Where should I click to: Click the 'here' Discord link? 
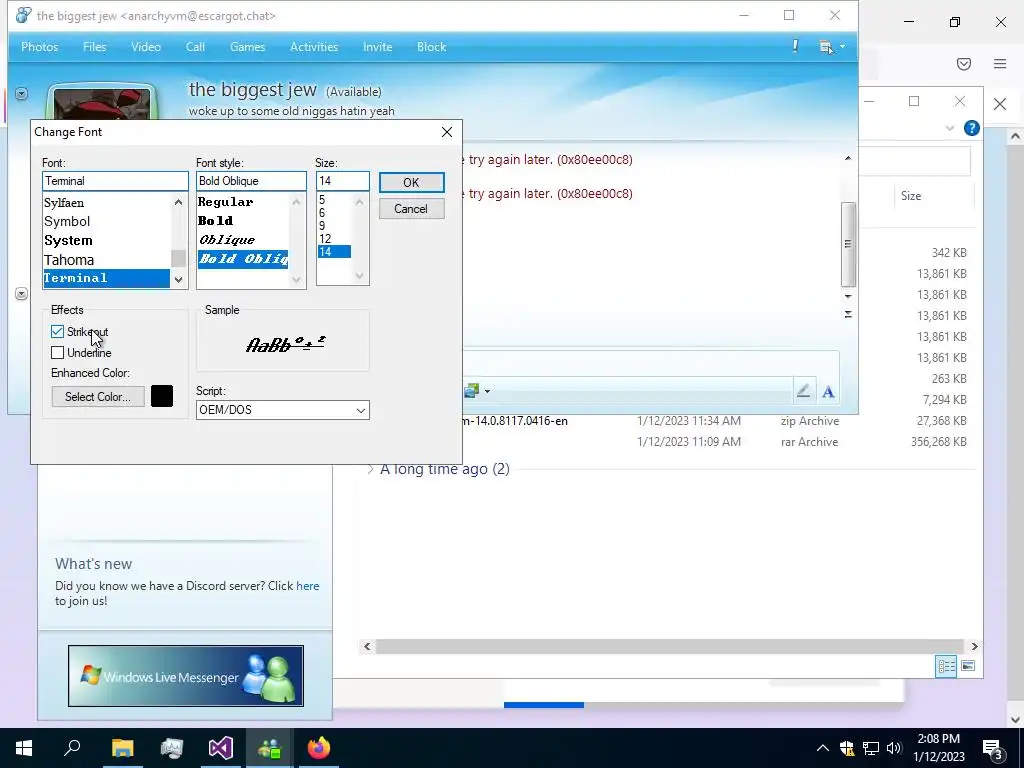click(x=308, y=586)
